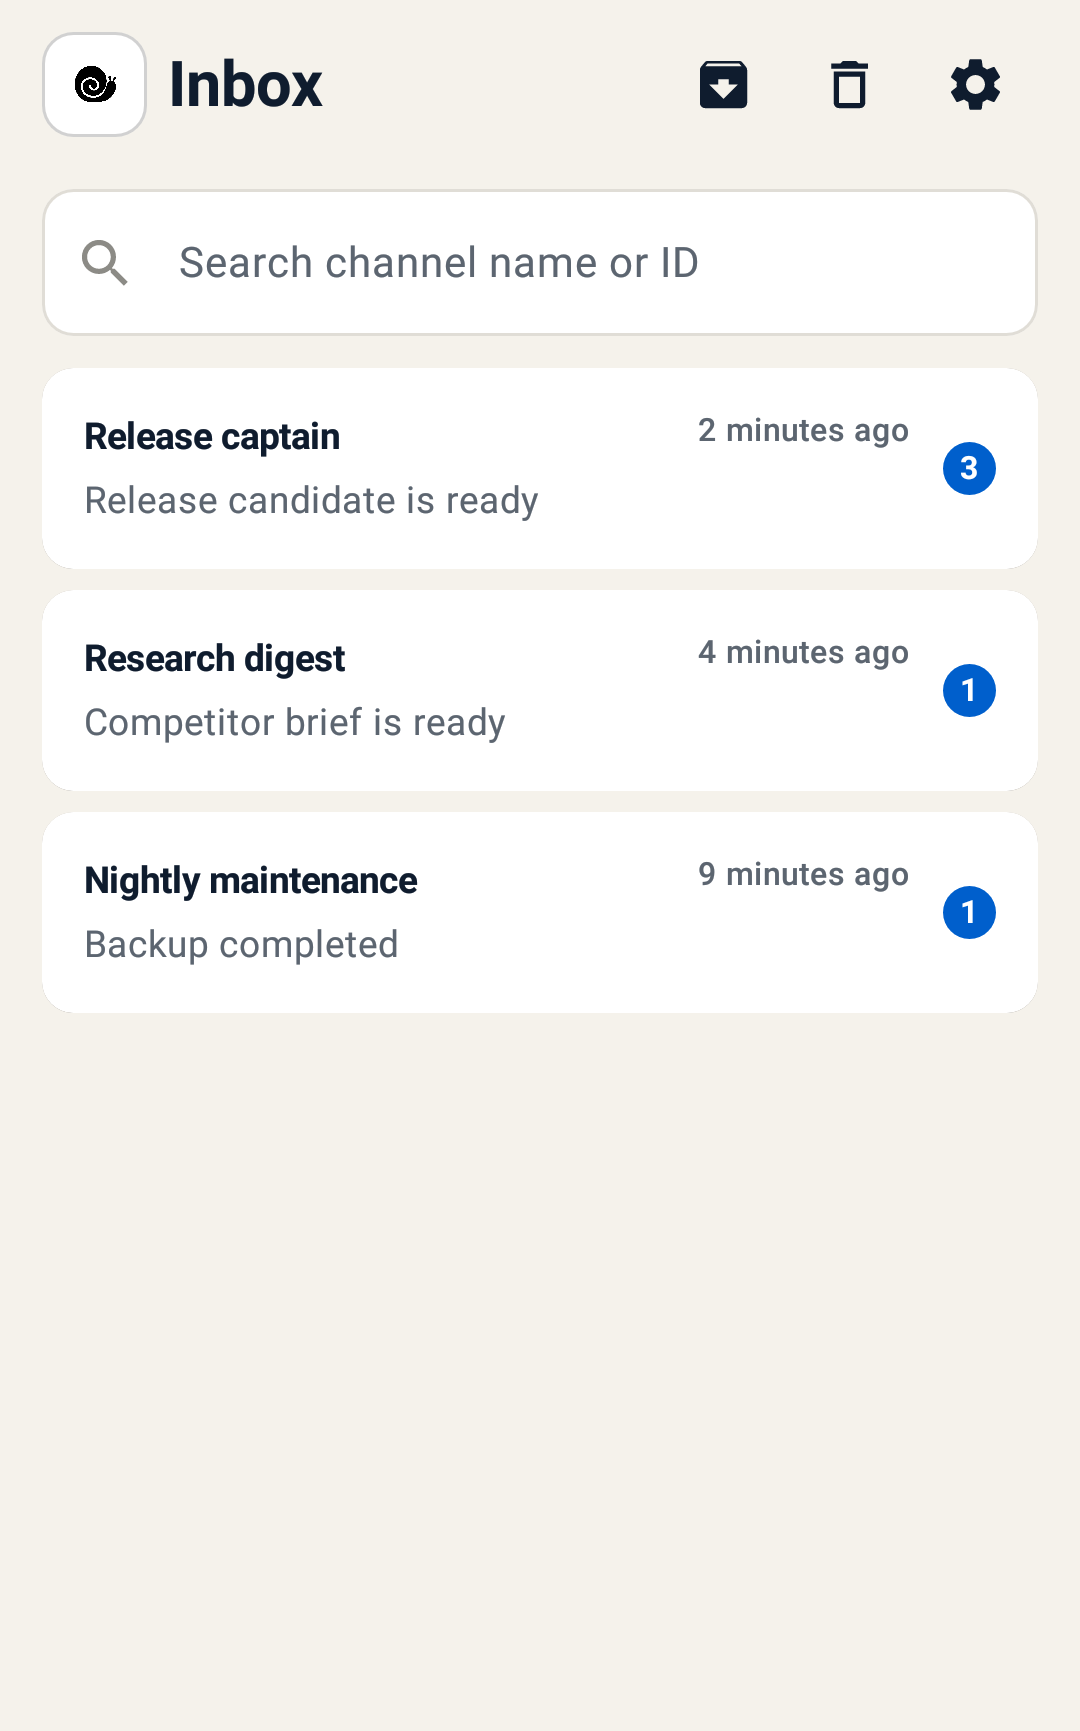Open the Nightly maintenance channel
The image size is (1080, 1731).
pyautogui.click(x=540, y=913)
